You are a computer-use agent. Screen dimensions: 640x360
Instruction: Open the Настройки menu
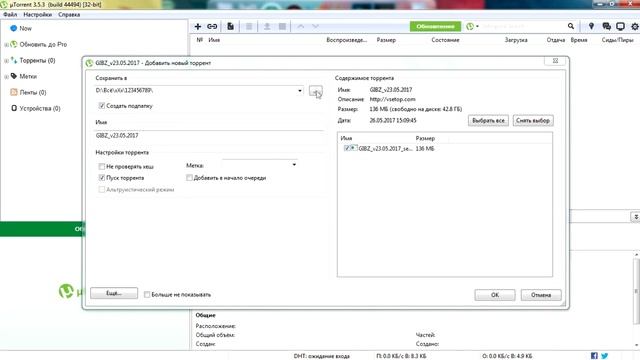tap(38, 14)
